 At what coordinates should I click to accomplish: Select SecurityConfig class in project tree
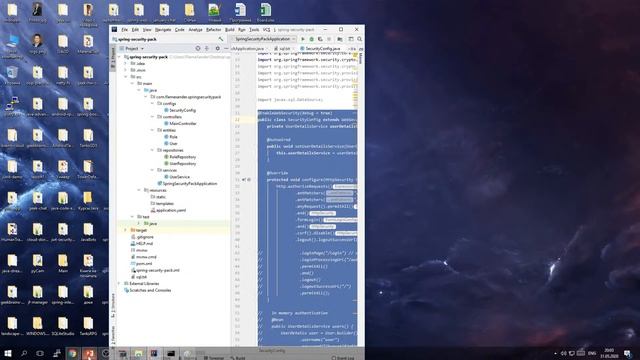[180, 110]
